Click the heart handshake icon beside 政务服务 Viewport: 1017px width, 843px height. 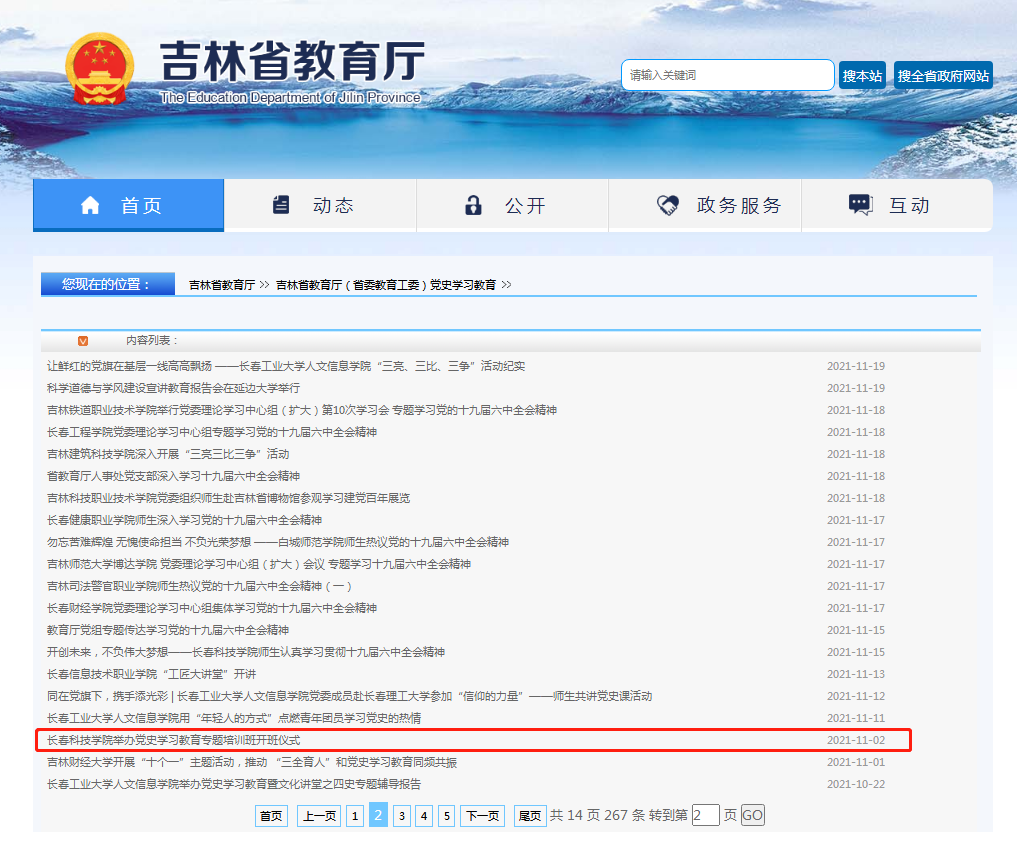pos(667,206)
